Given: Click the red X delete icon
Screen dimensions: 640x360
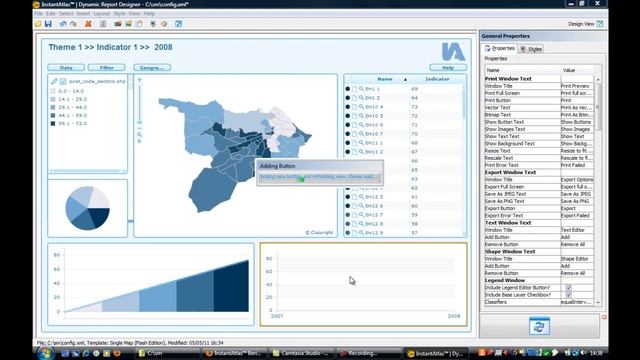Looking at the screenshot, I should [x=88, y=24].
